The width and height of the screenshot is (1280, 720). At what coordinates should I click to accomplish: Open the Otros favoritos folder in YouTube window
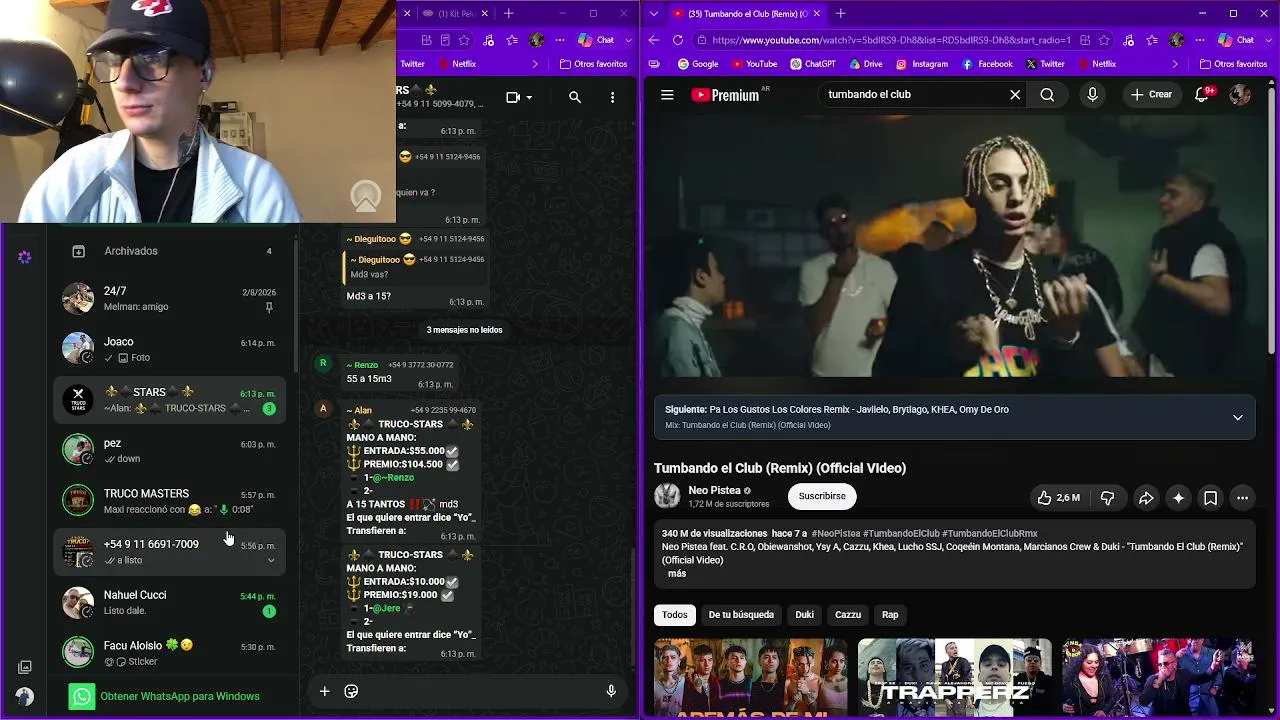pyautogui.click(x=1233, y=64)
